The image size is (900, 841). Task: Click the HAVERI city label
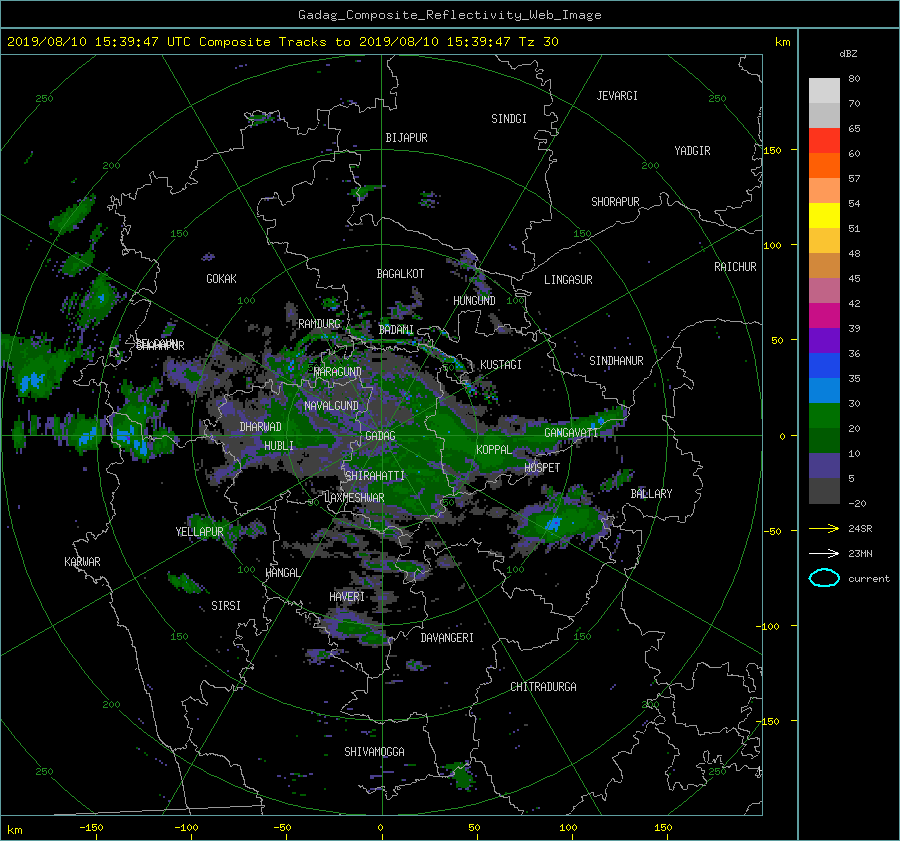(347, 597)
